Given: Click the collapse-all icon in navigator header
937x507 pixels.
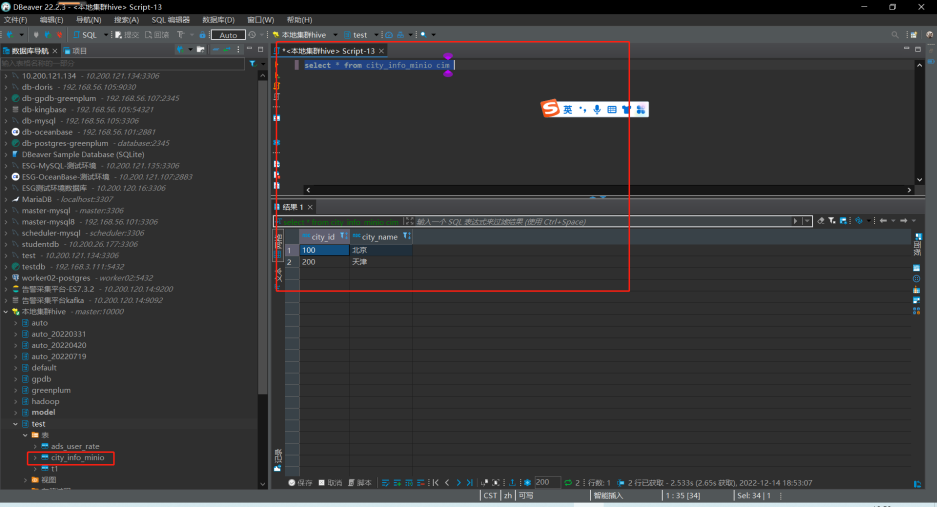Looking at the screenshot, I should (216, 50).
